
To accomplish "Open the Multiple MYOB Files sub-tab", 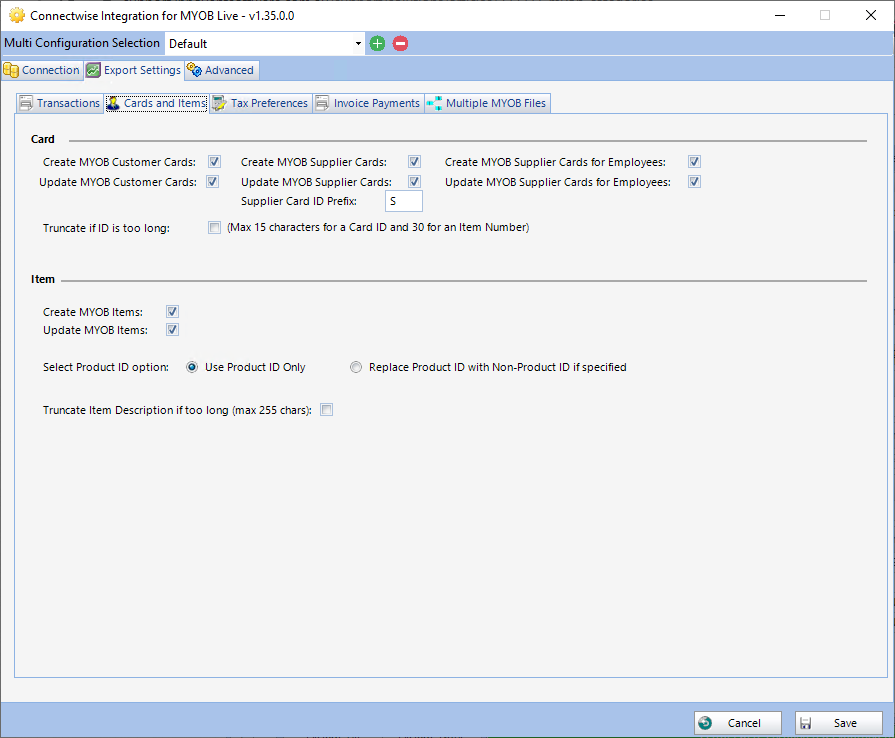I will 487,103.
